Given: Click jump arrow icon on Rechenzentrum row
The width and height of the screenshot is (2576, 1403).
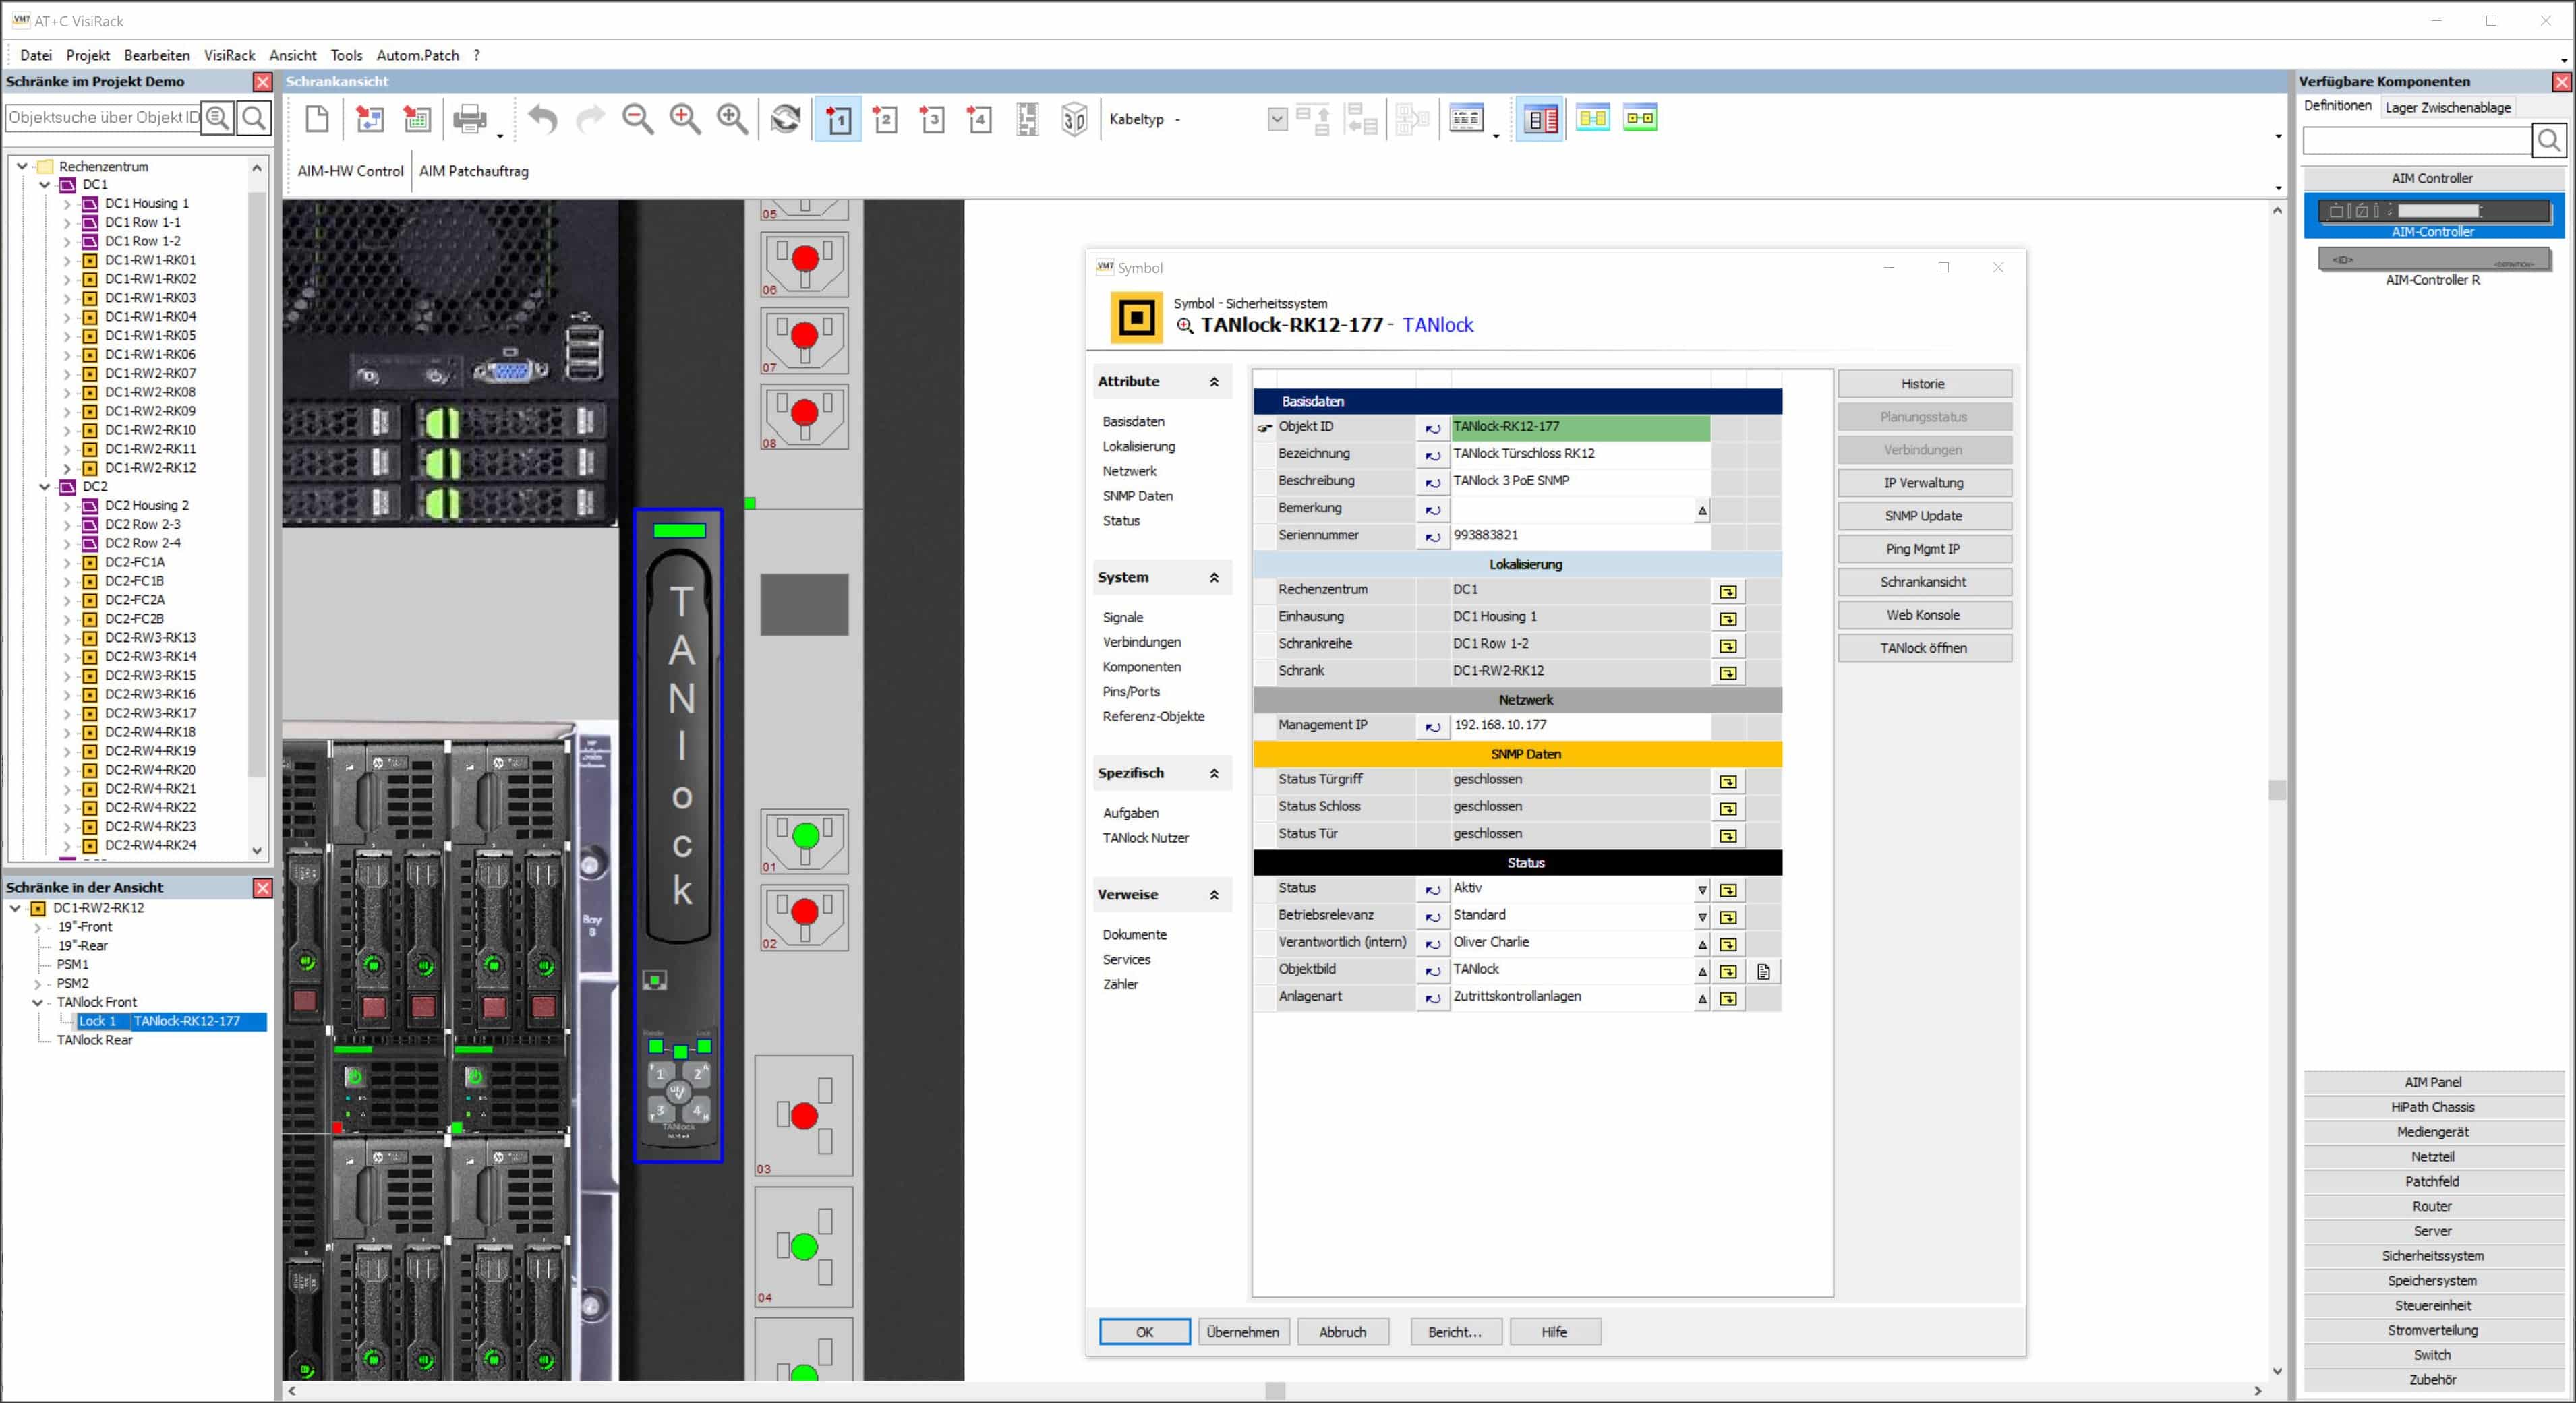Looking at the screenshot, I should [x=1728, y=591].
